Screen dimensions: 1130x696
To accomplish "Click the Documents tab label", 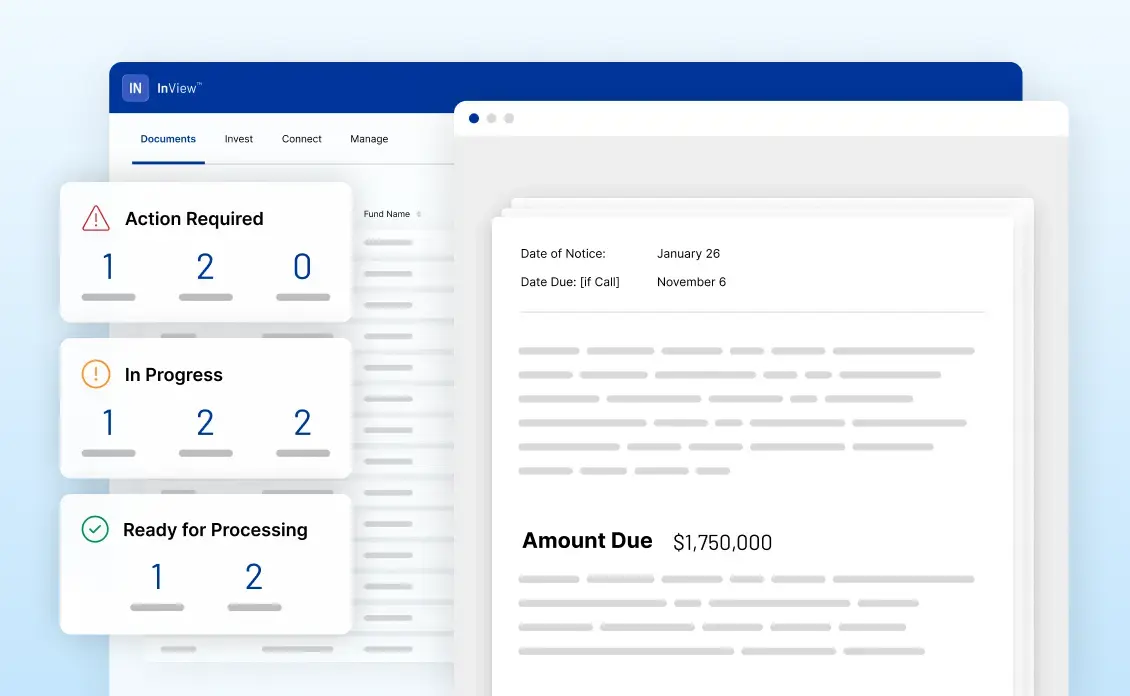I will [x=167, y=139].
